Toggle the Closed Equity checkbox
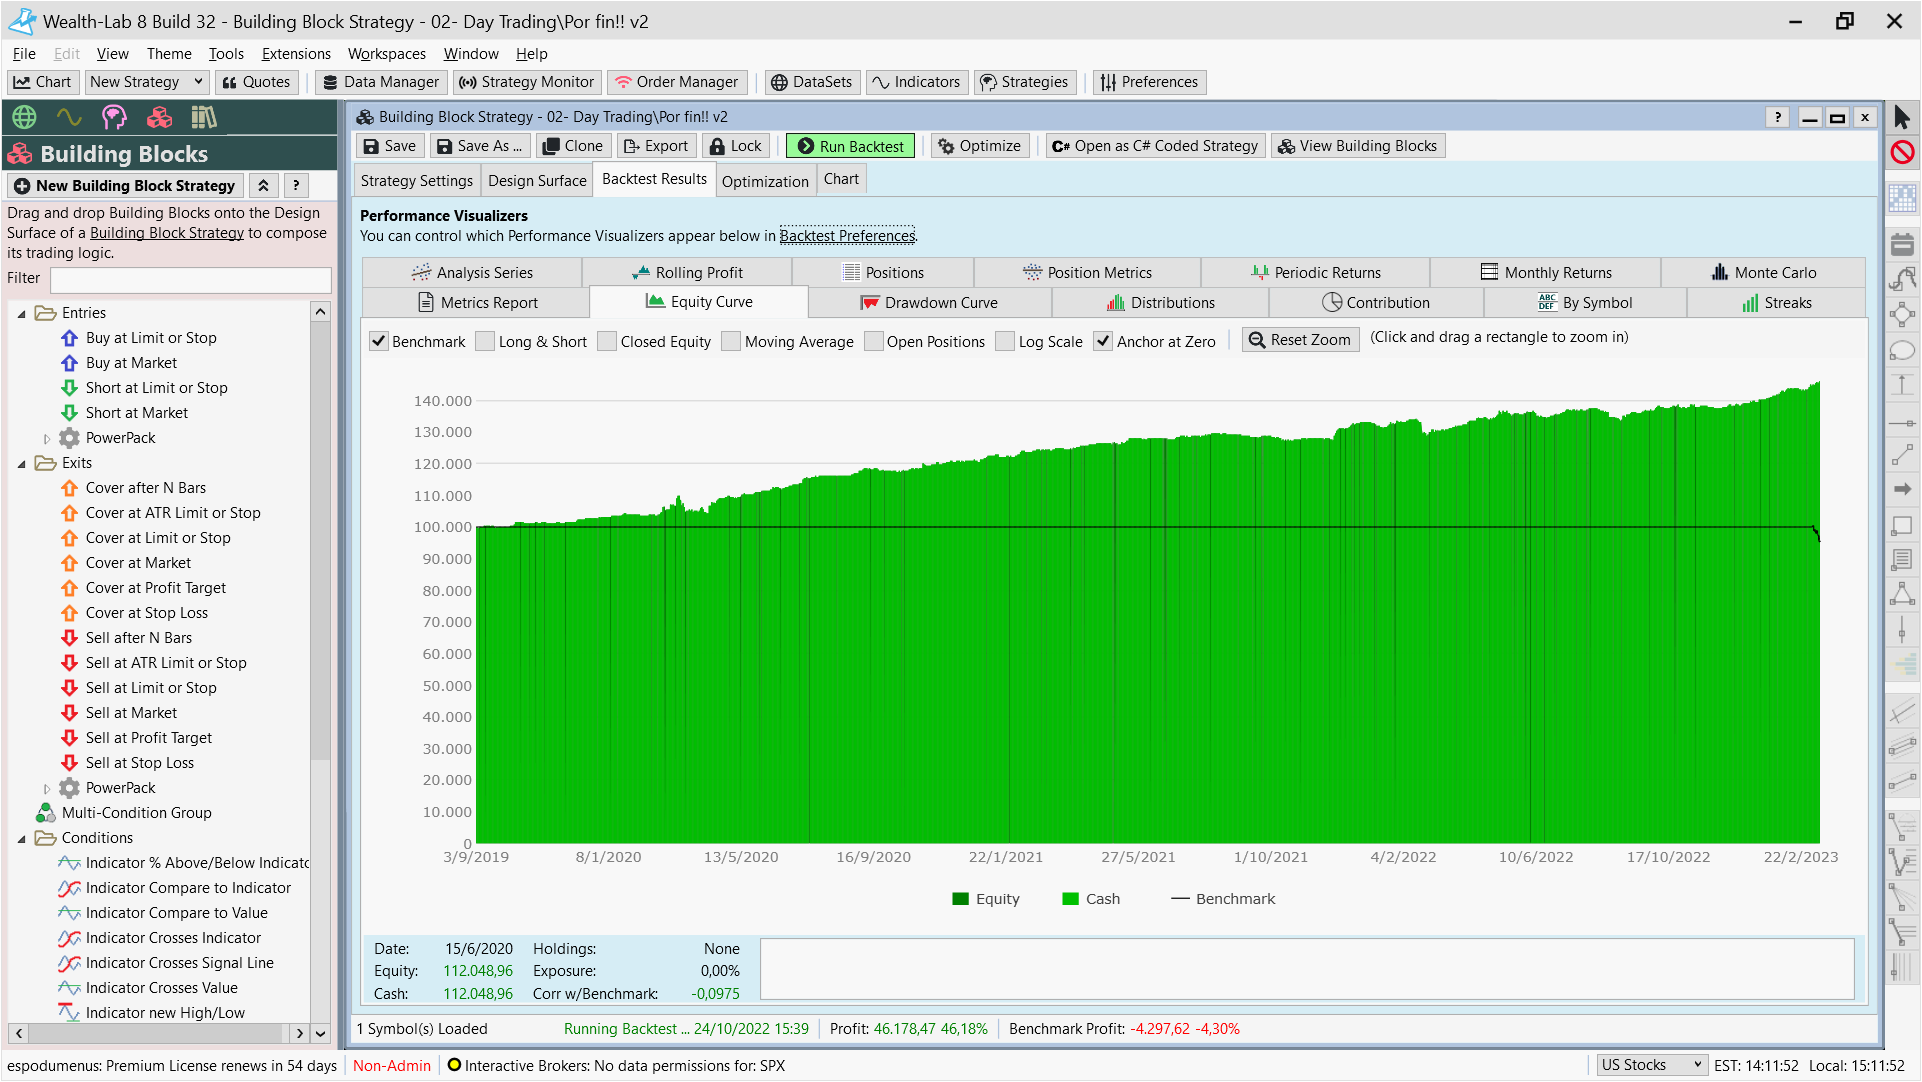 (x=607, y=341)
